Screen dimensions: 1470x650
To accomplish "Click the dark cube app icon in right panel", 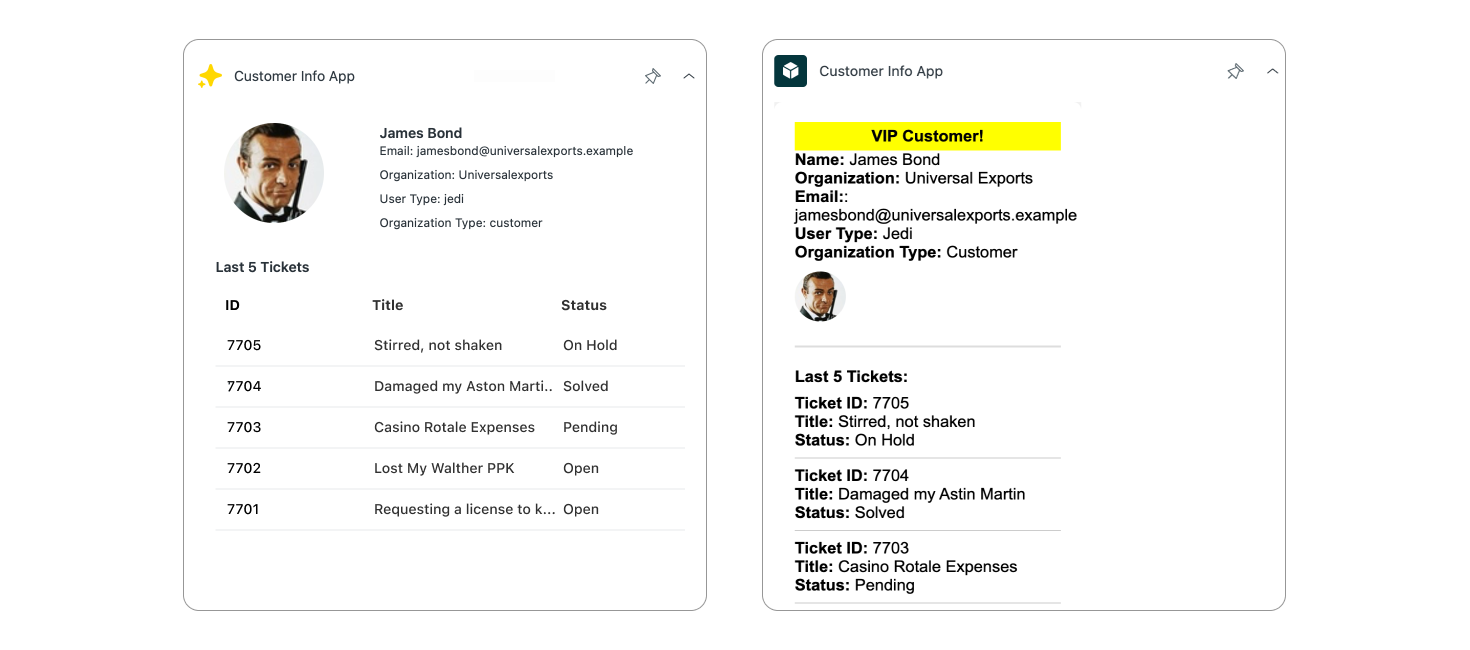I will click(x=790, y=71).
